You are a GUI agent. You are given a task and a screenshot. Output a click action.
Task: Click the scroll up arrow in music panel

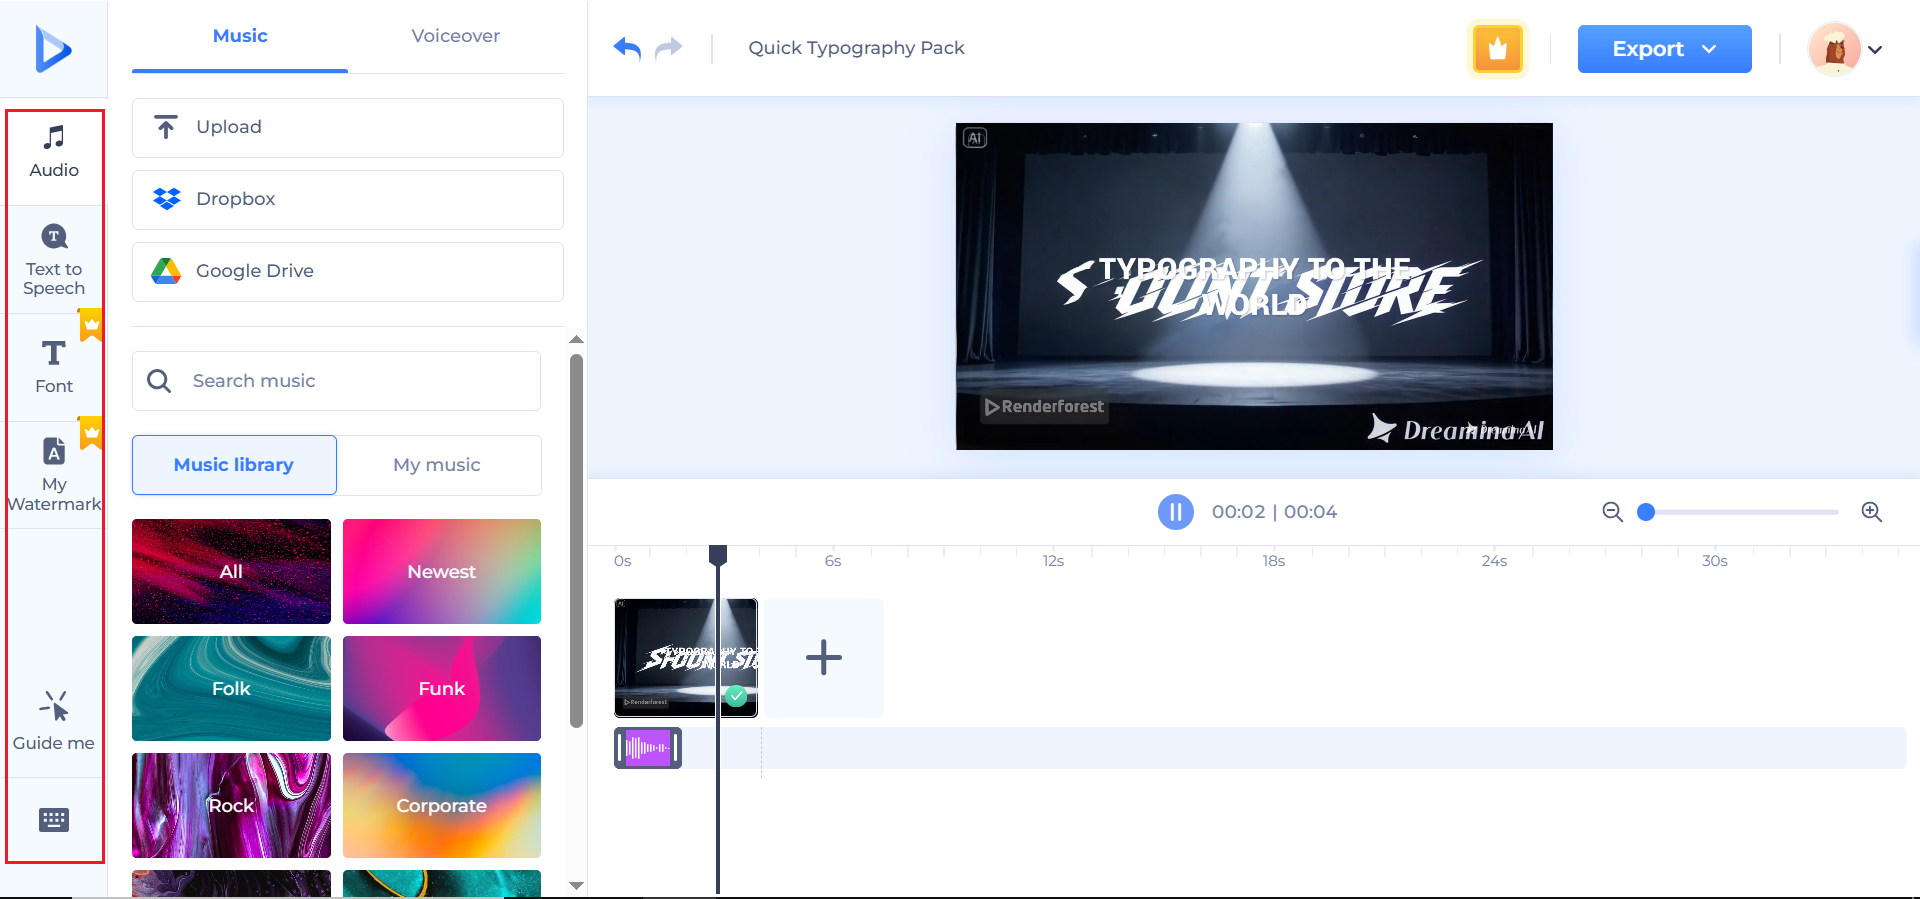click(x=576, y=340)
